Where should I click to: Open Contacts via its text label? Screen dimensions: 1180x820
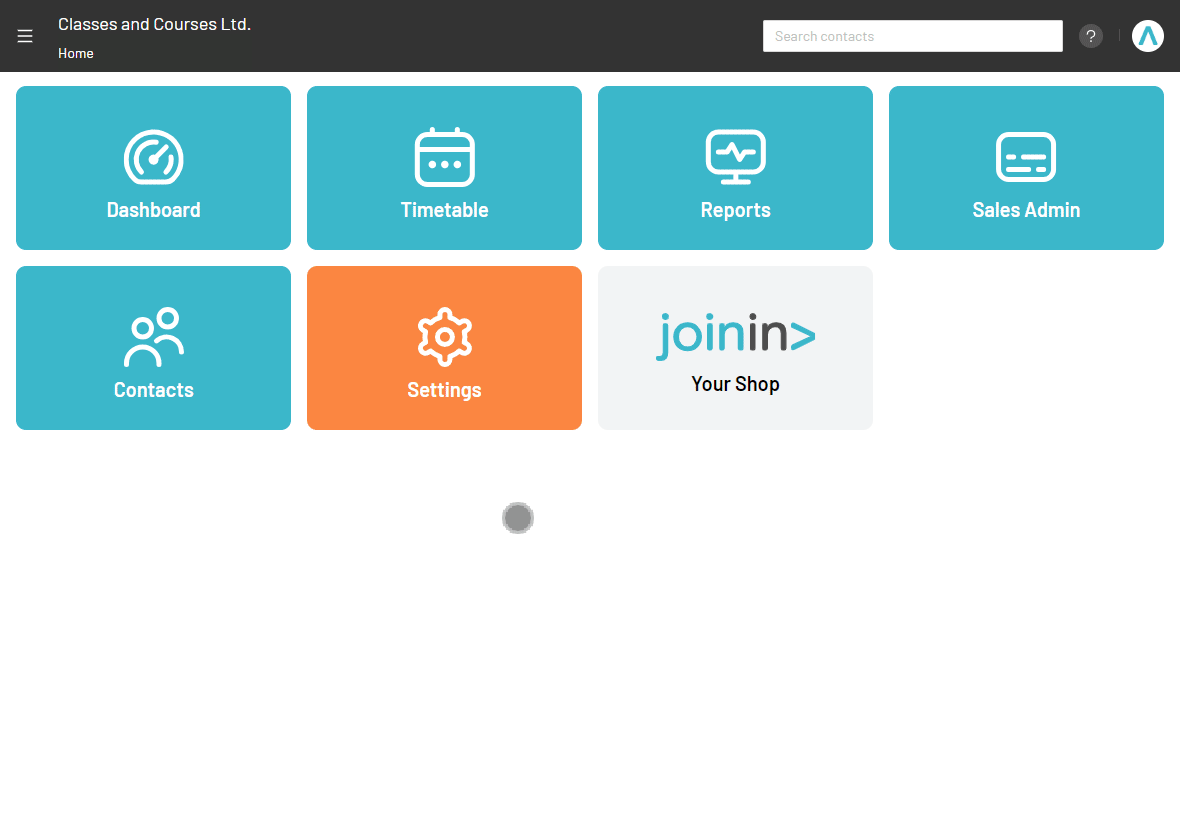coord(153,390)
